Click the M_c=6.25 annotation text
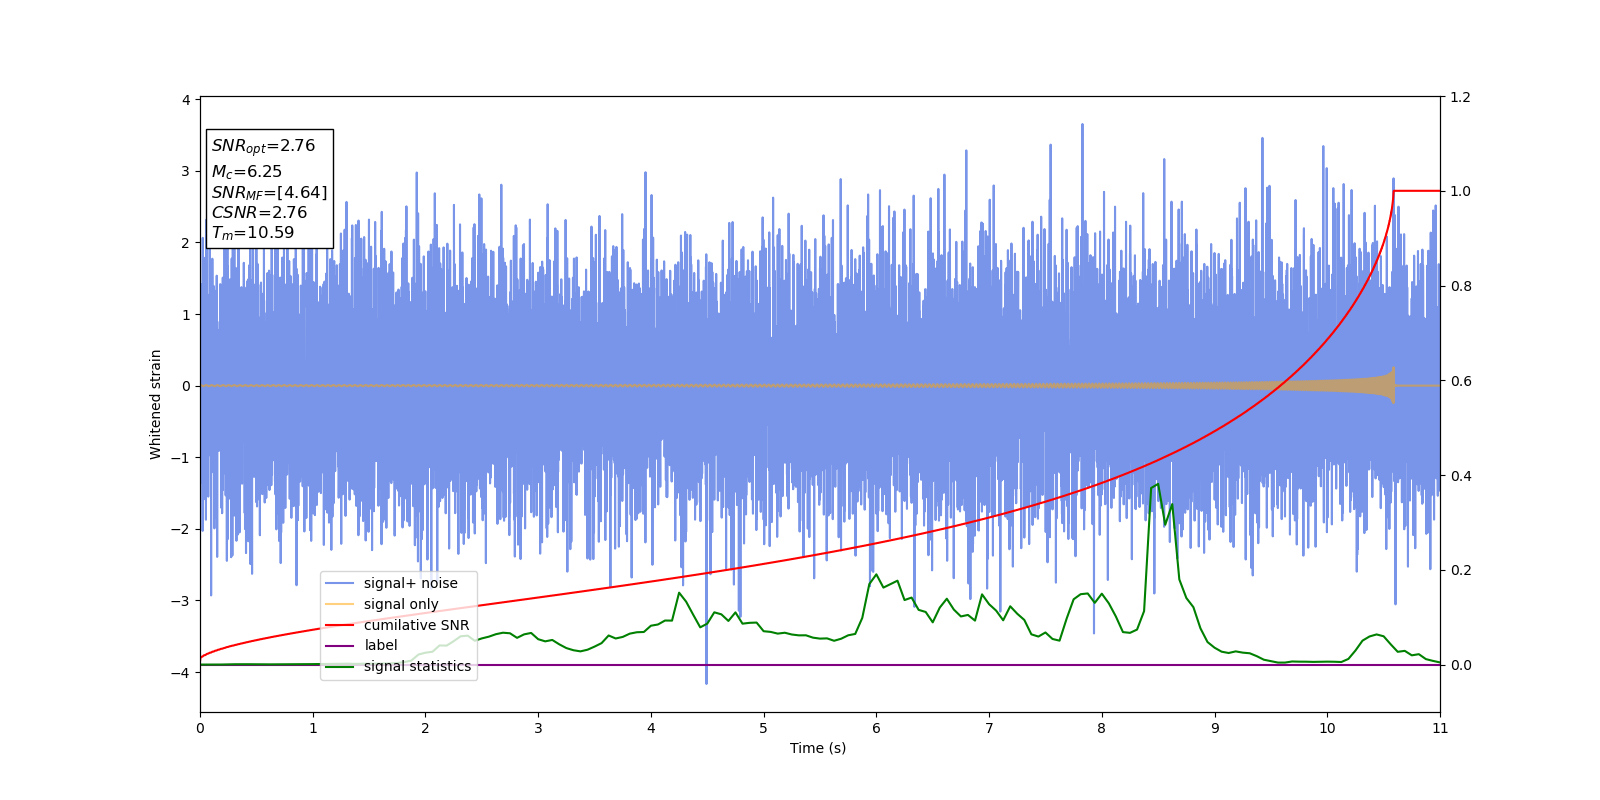1600x800 pixels. (x=247, y=172)
